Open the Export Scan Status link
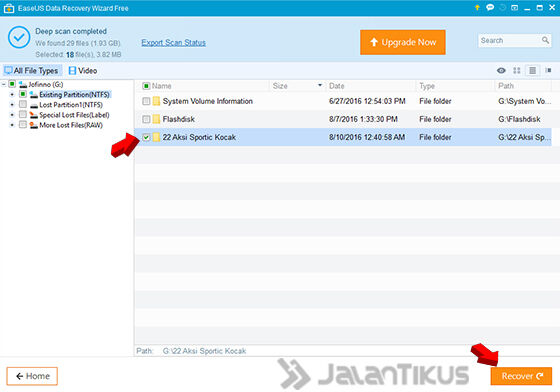Screen dimensions: 560x392 click(173, 42)
